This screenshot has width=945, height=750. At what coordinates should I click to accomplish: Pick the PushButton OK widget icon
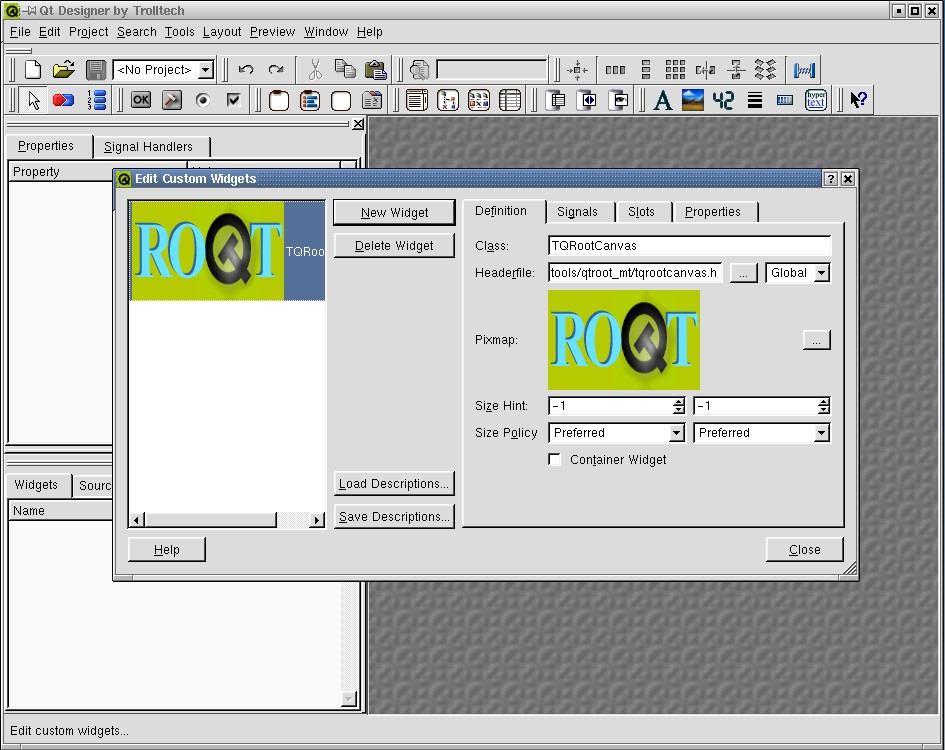[141, 100]
